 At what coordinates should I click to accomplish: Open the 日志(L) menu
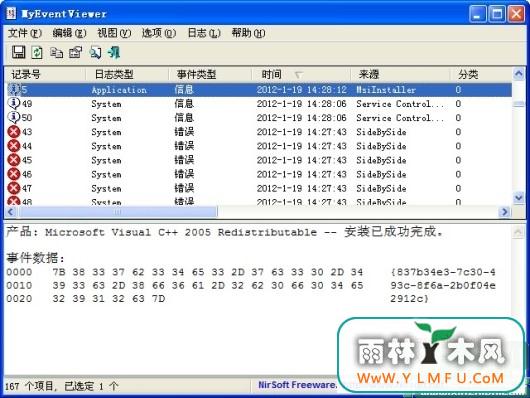tap(204, 33)
